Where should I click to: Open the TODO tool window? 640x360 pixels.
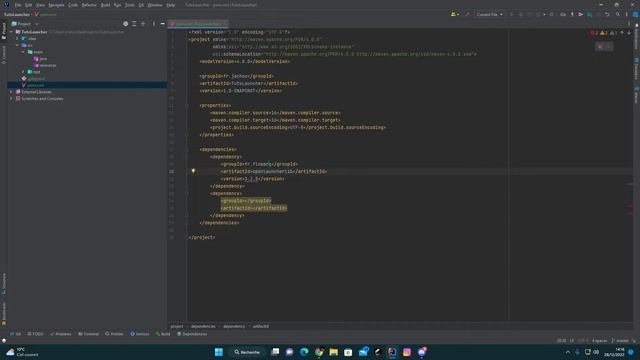35,334
